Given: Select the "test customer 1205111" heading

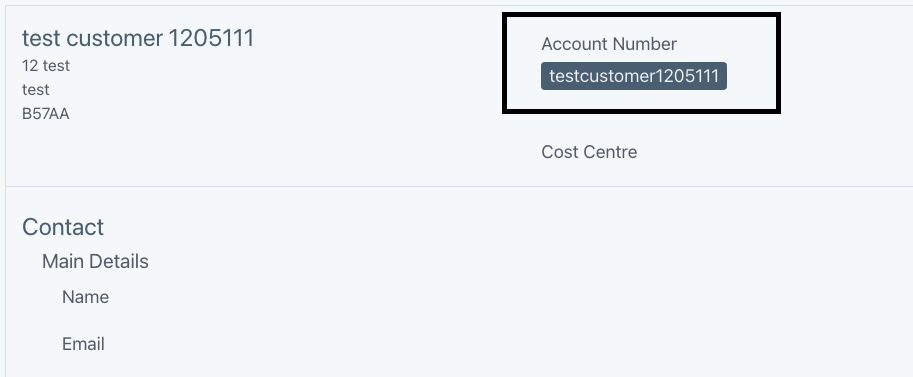Looking at the screenshot, I should coord(138,38).
